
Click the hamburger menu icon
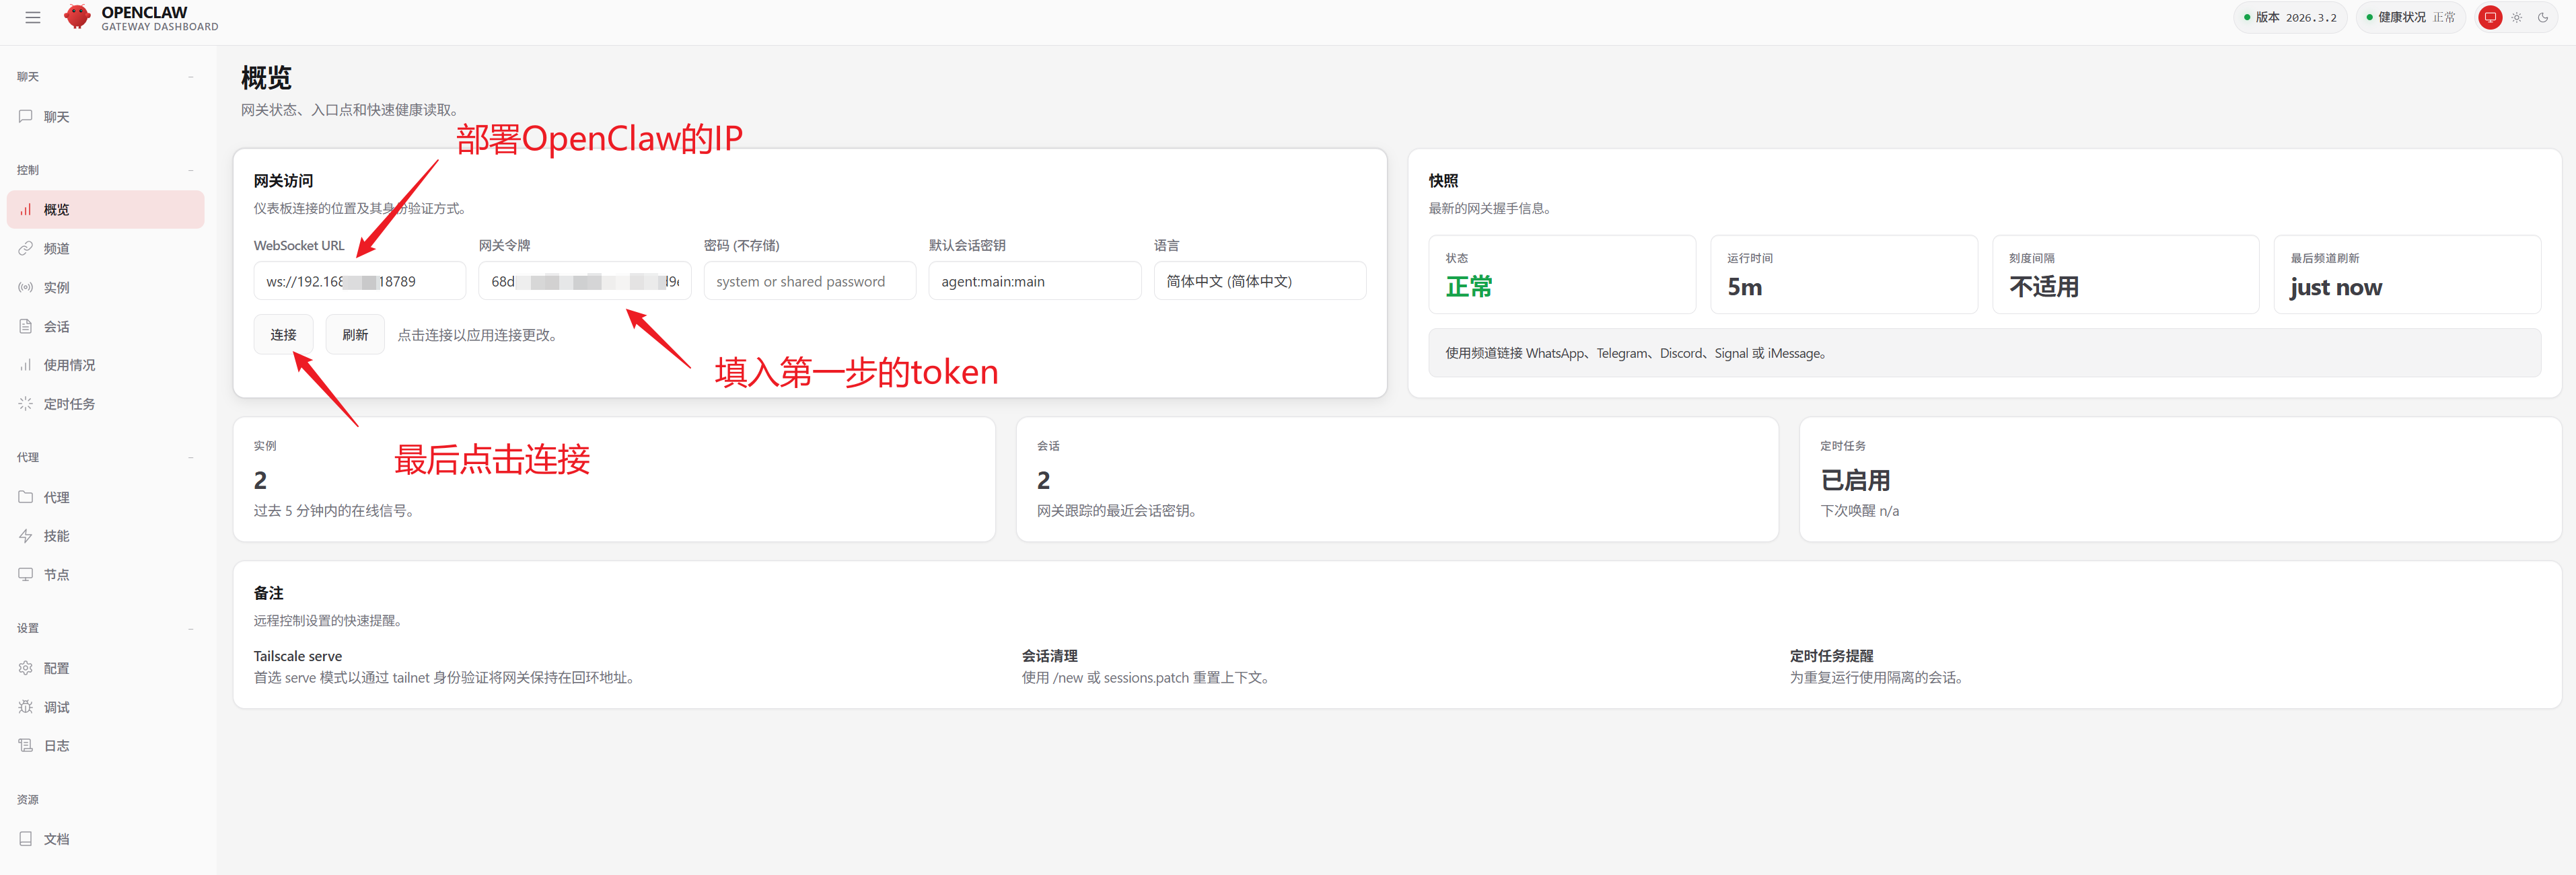(33, 17)
